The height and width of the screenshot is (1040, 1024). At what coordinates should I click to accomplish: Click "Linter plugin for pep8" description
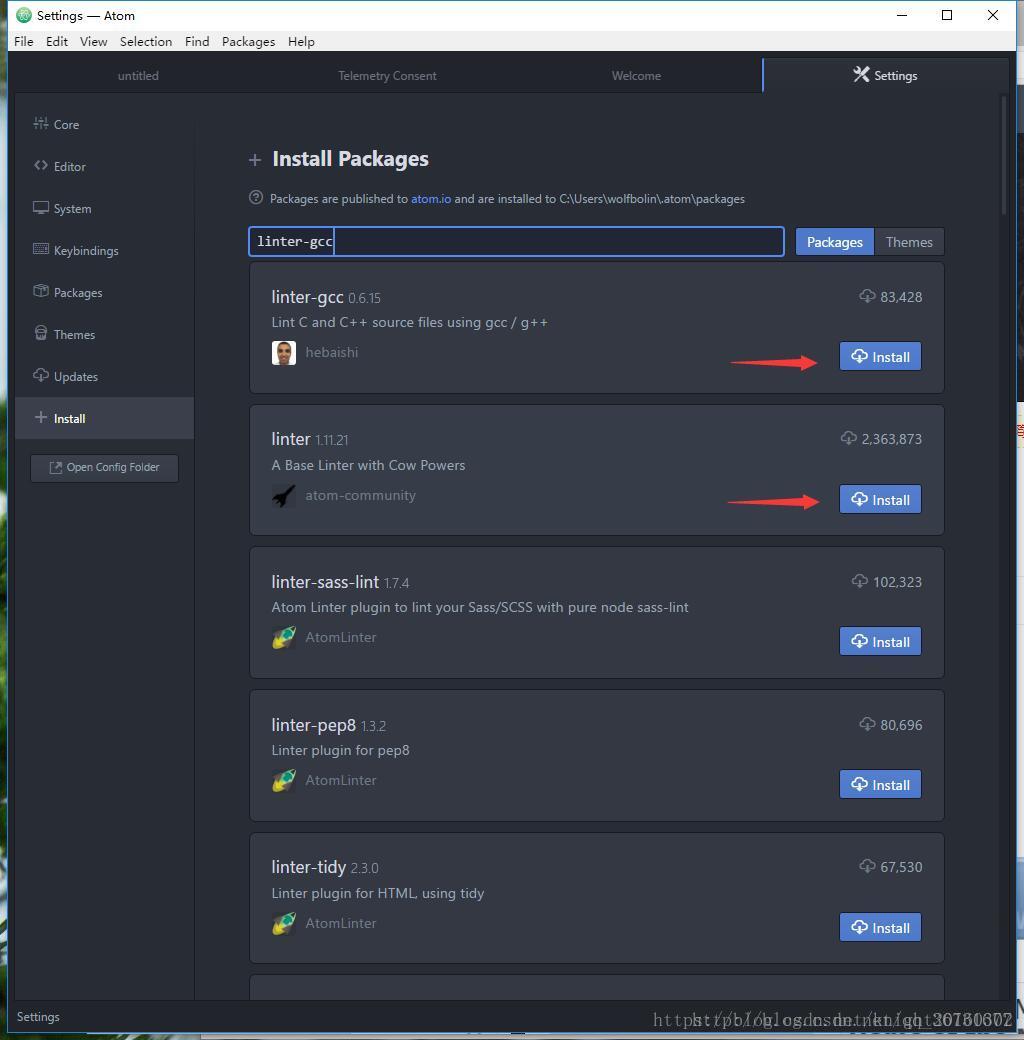pos(340,750)
